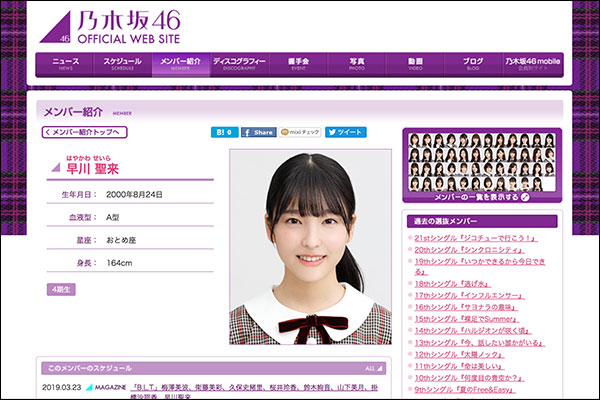600x400 pixels.
Task: Go to the ディスコグラフィー (Discography) tab
Action: pyautogui.click(x=239, y=64)
